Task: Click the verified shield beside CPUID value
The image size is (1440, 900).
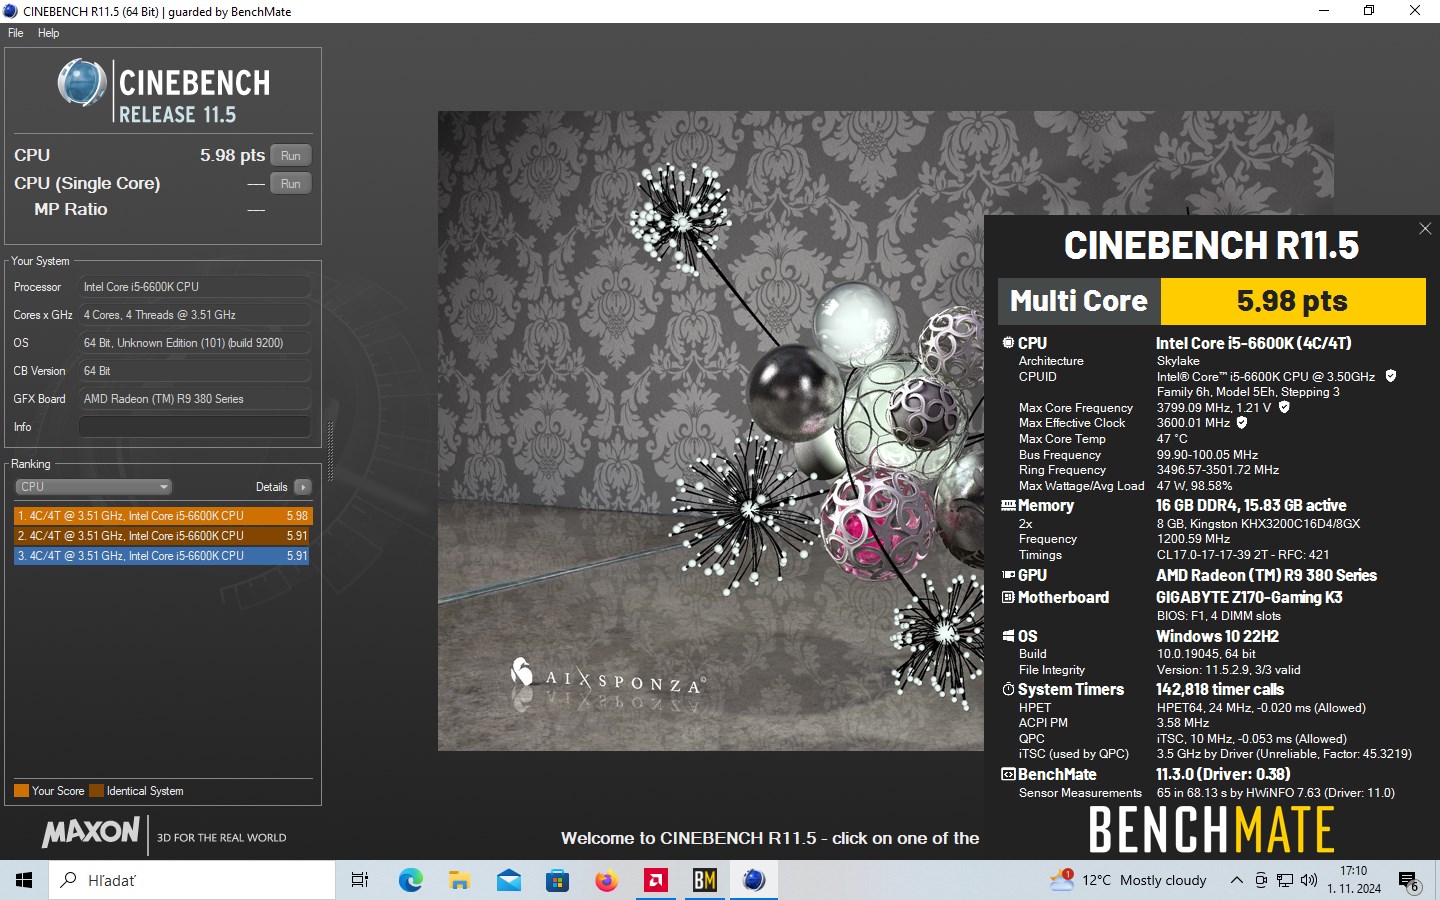Action: coord(1390,376)
